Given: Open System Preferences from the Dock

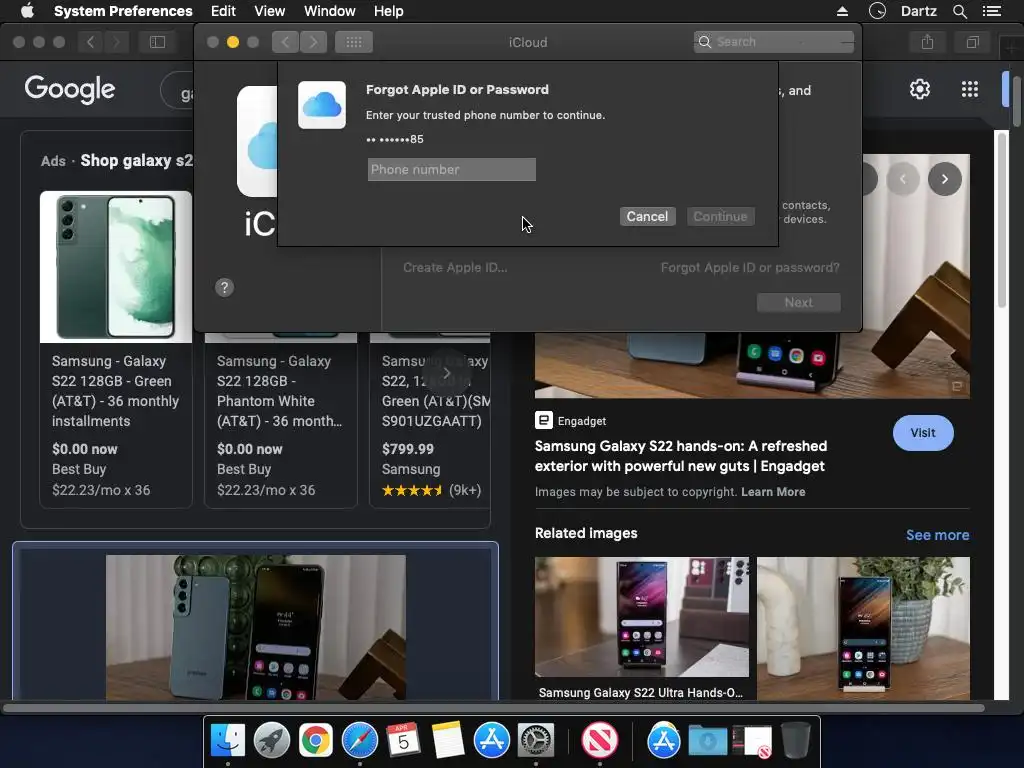Looking at the screenshot, I should click(536, 741).
